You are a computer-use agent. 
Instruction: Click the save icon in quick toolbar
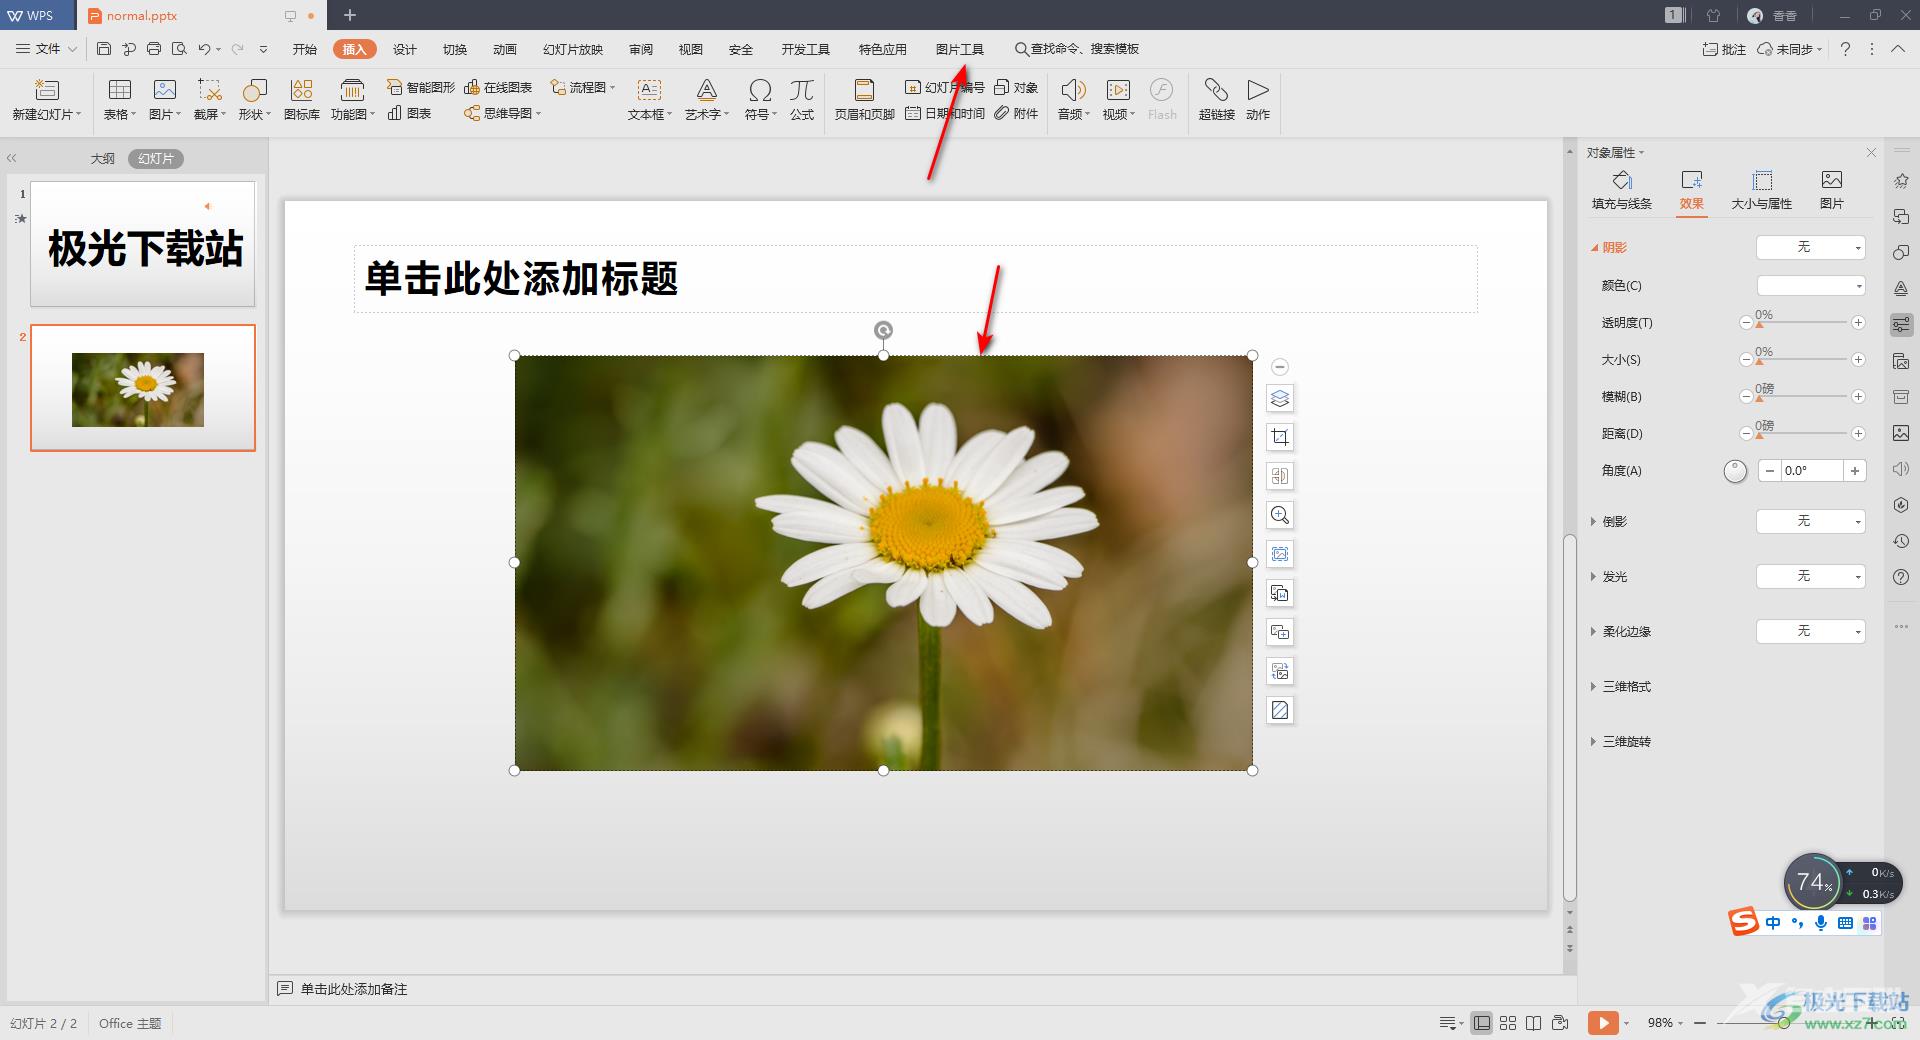104,49
